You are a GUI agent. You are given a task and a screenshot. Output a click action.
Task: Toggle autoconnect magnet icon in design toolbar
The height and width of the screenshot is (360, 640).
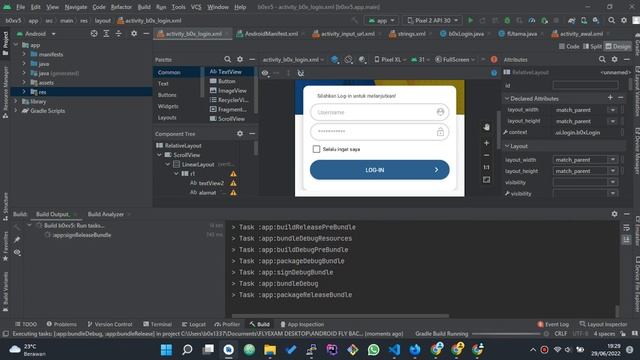click(301, 73)
